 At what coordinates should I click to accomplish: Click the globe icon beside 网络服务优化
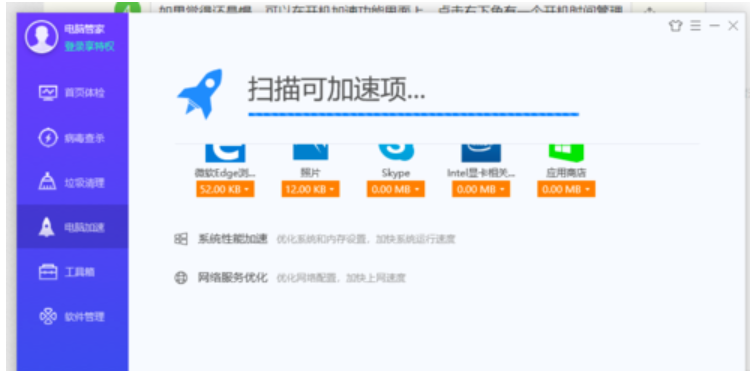(x=181, y=277)
